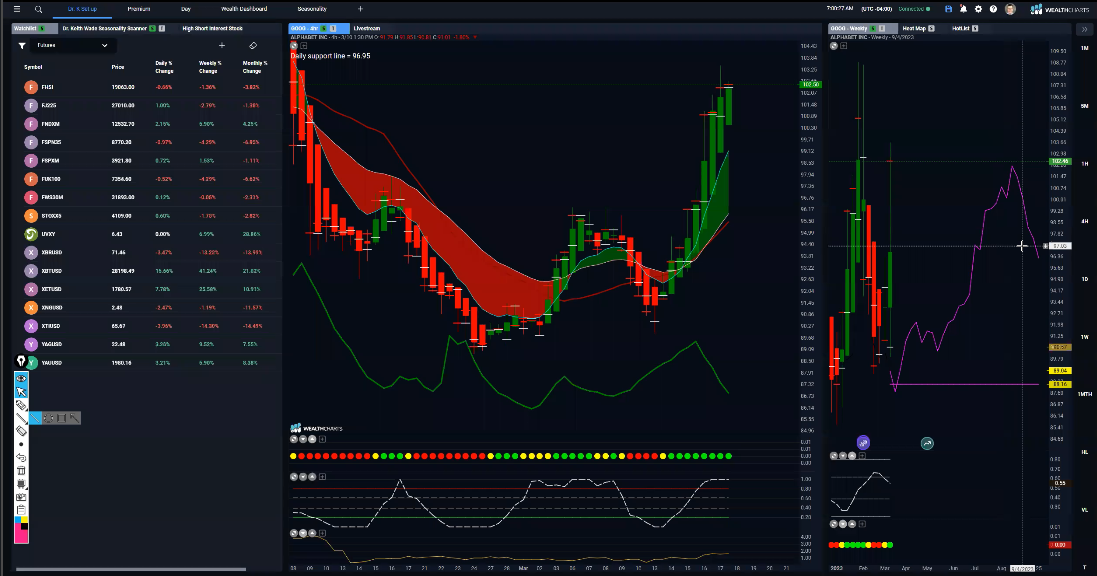The width and height of the screenshot is (1097, 576).
Task: Click the watchlist filter funnel icon
Action: point(22,45)
